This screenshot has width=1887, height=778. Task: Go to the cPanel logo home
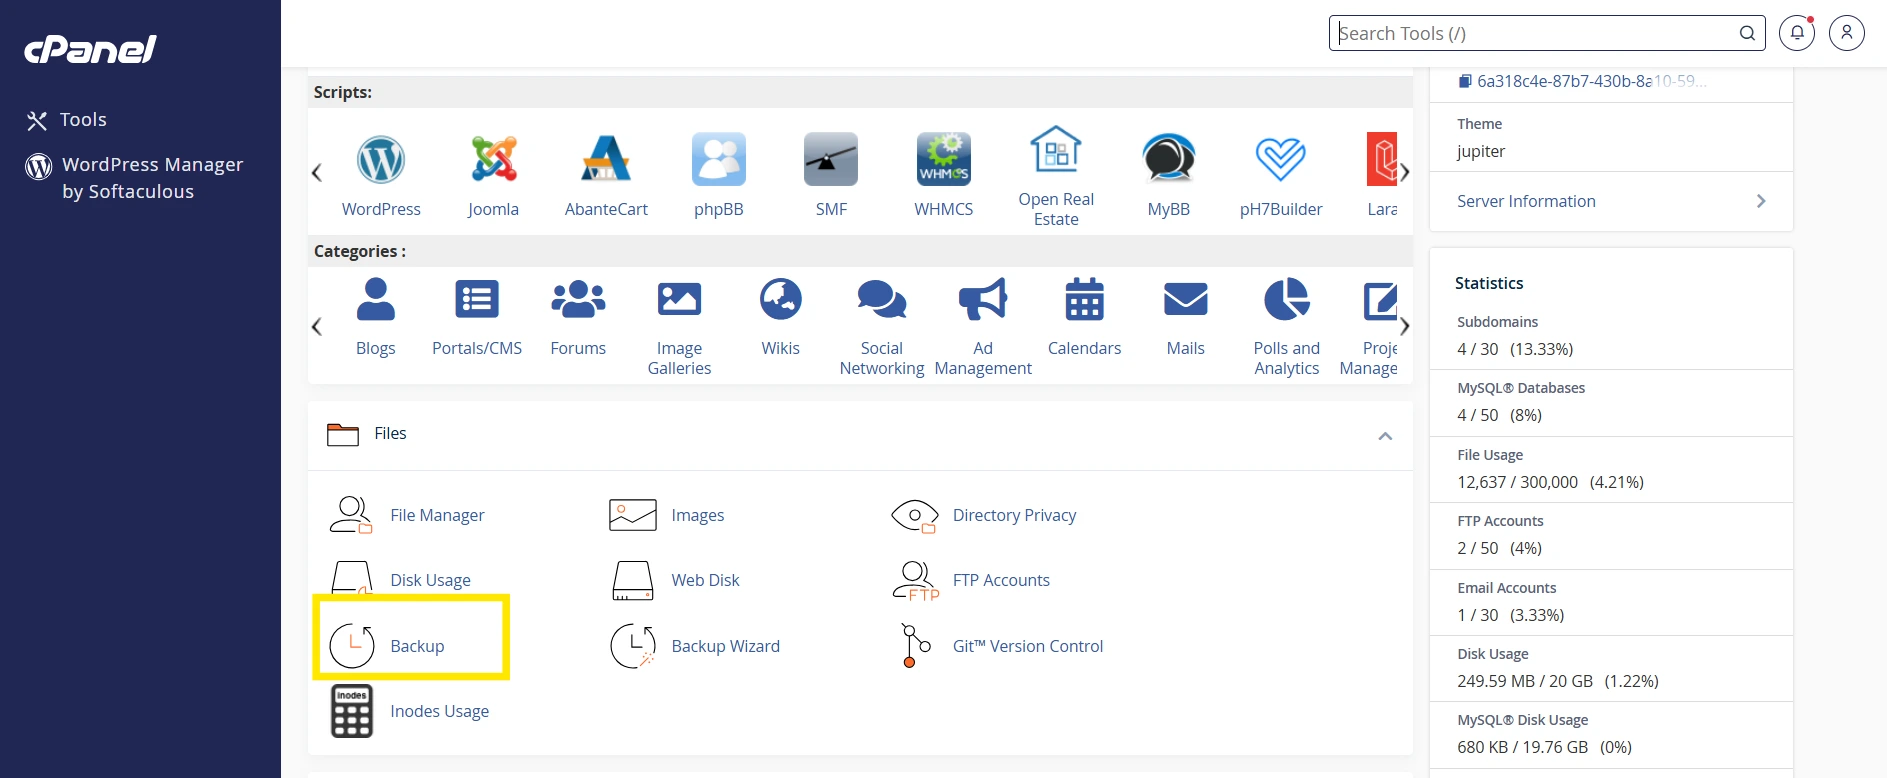tap(90, 49)
